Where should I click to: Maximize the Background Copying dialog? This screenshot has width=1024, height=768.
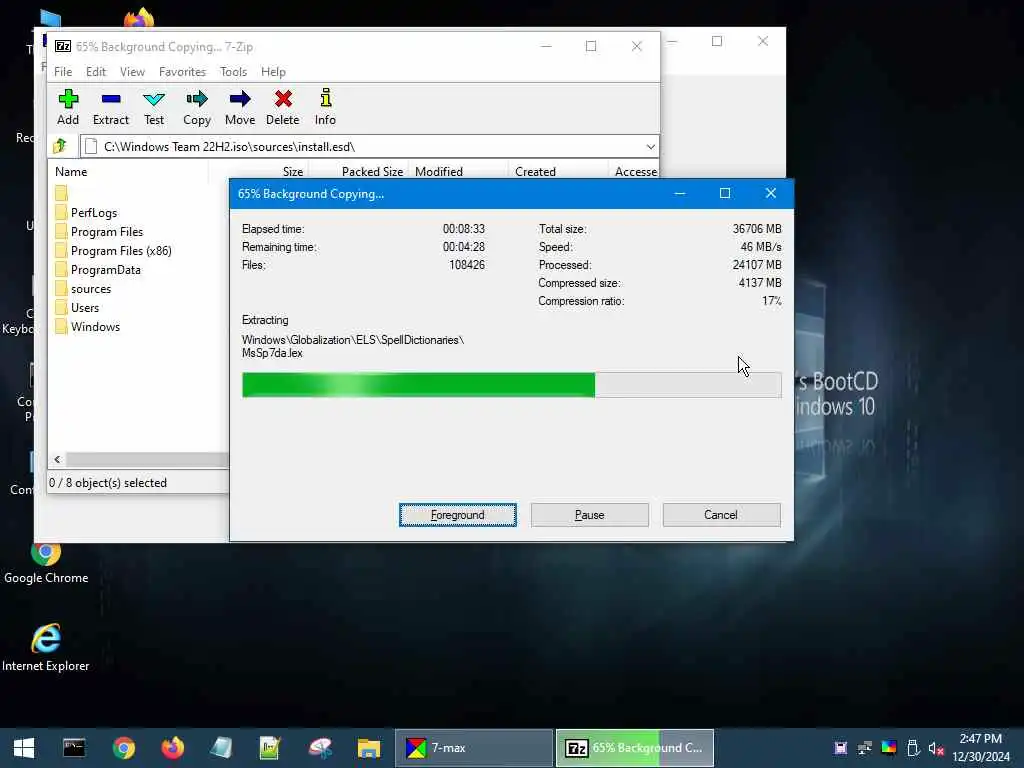coord(725,193)
